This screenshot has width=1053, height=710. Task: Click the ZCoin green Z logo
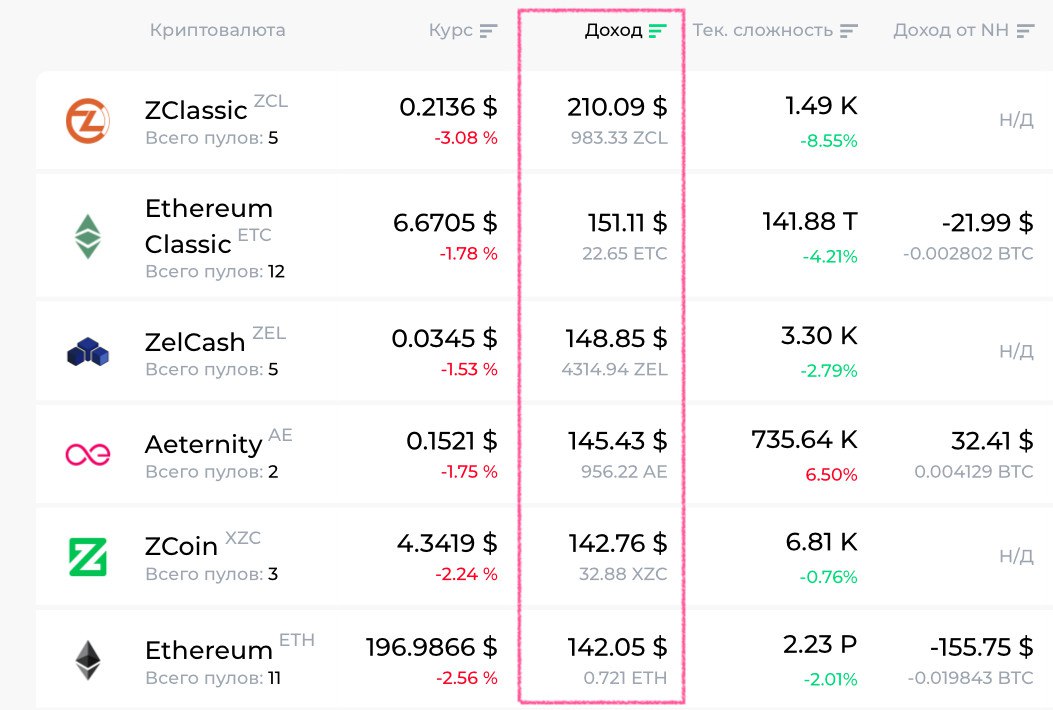pos(88,557)
